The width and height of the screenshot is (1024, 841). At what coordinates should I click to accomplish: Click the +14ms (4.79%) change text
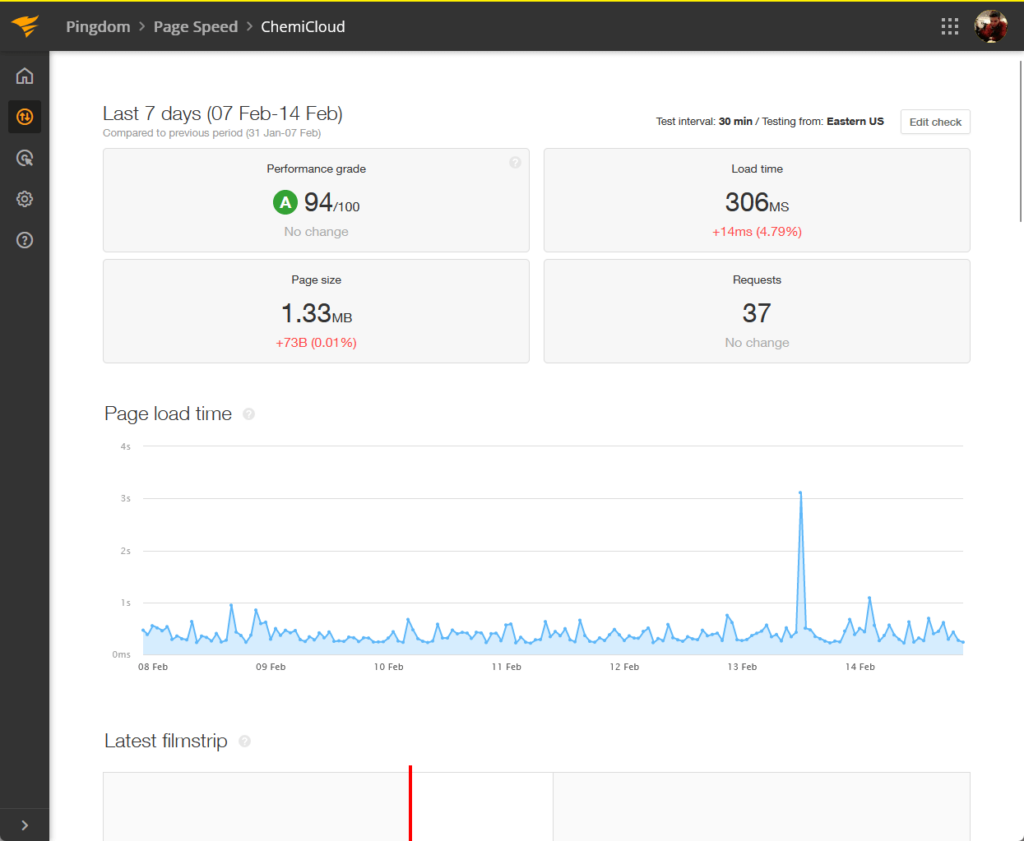point(757,232)
